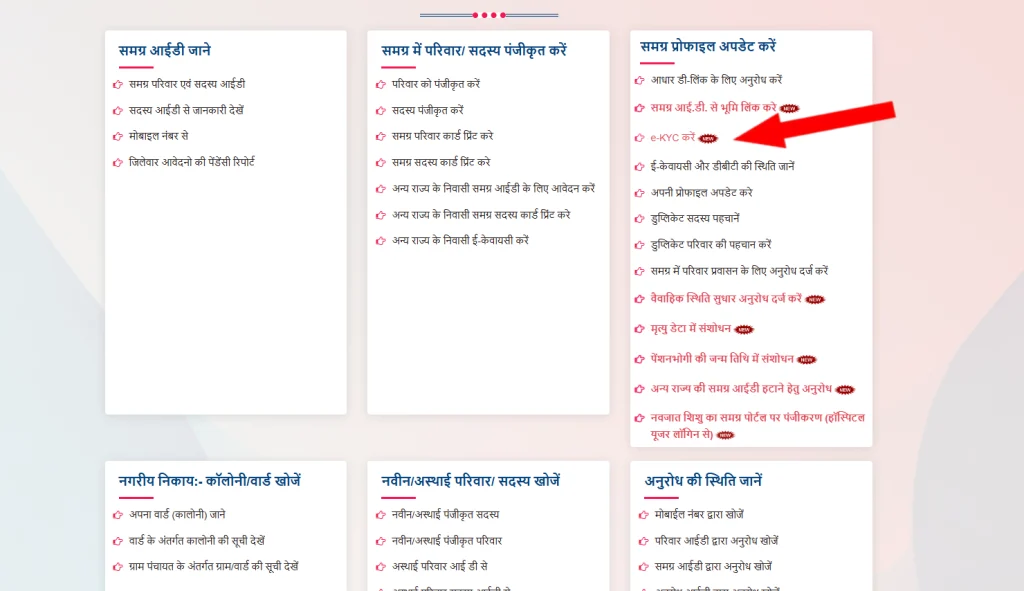Open अपनी प्रोफाइल अपडेट करे link

699,192
